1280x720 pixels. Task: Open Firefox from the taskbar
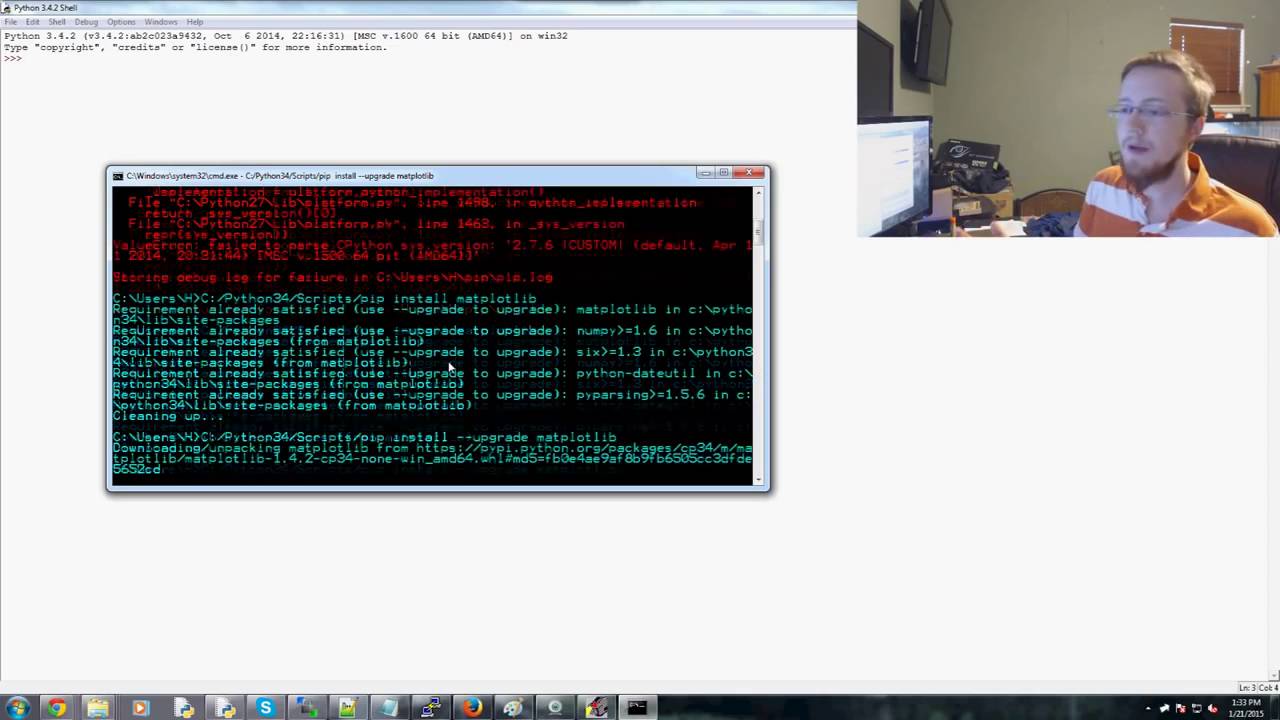coord(472,708)
